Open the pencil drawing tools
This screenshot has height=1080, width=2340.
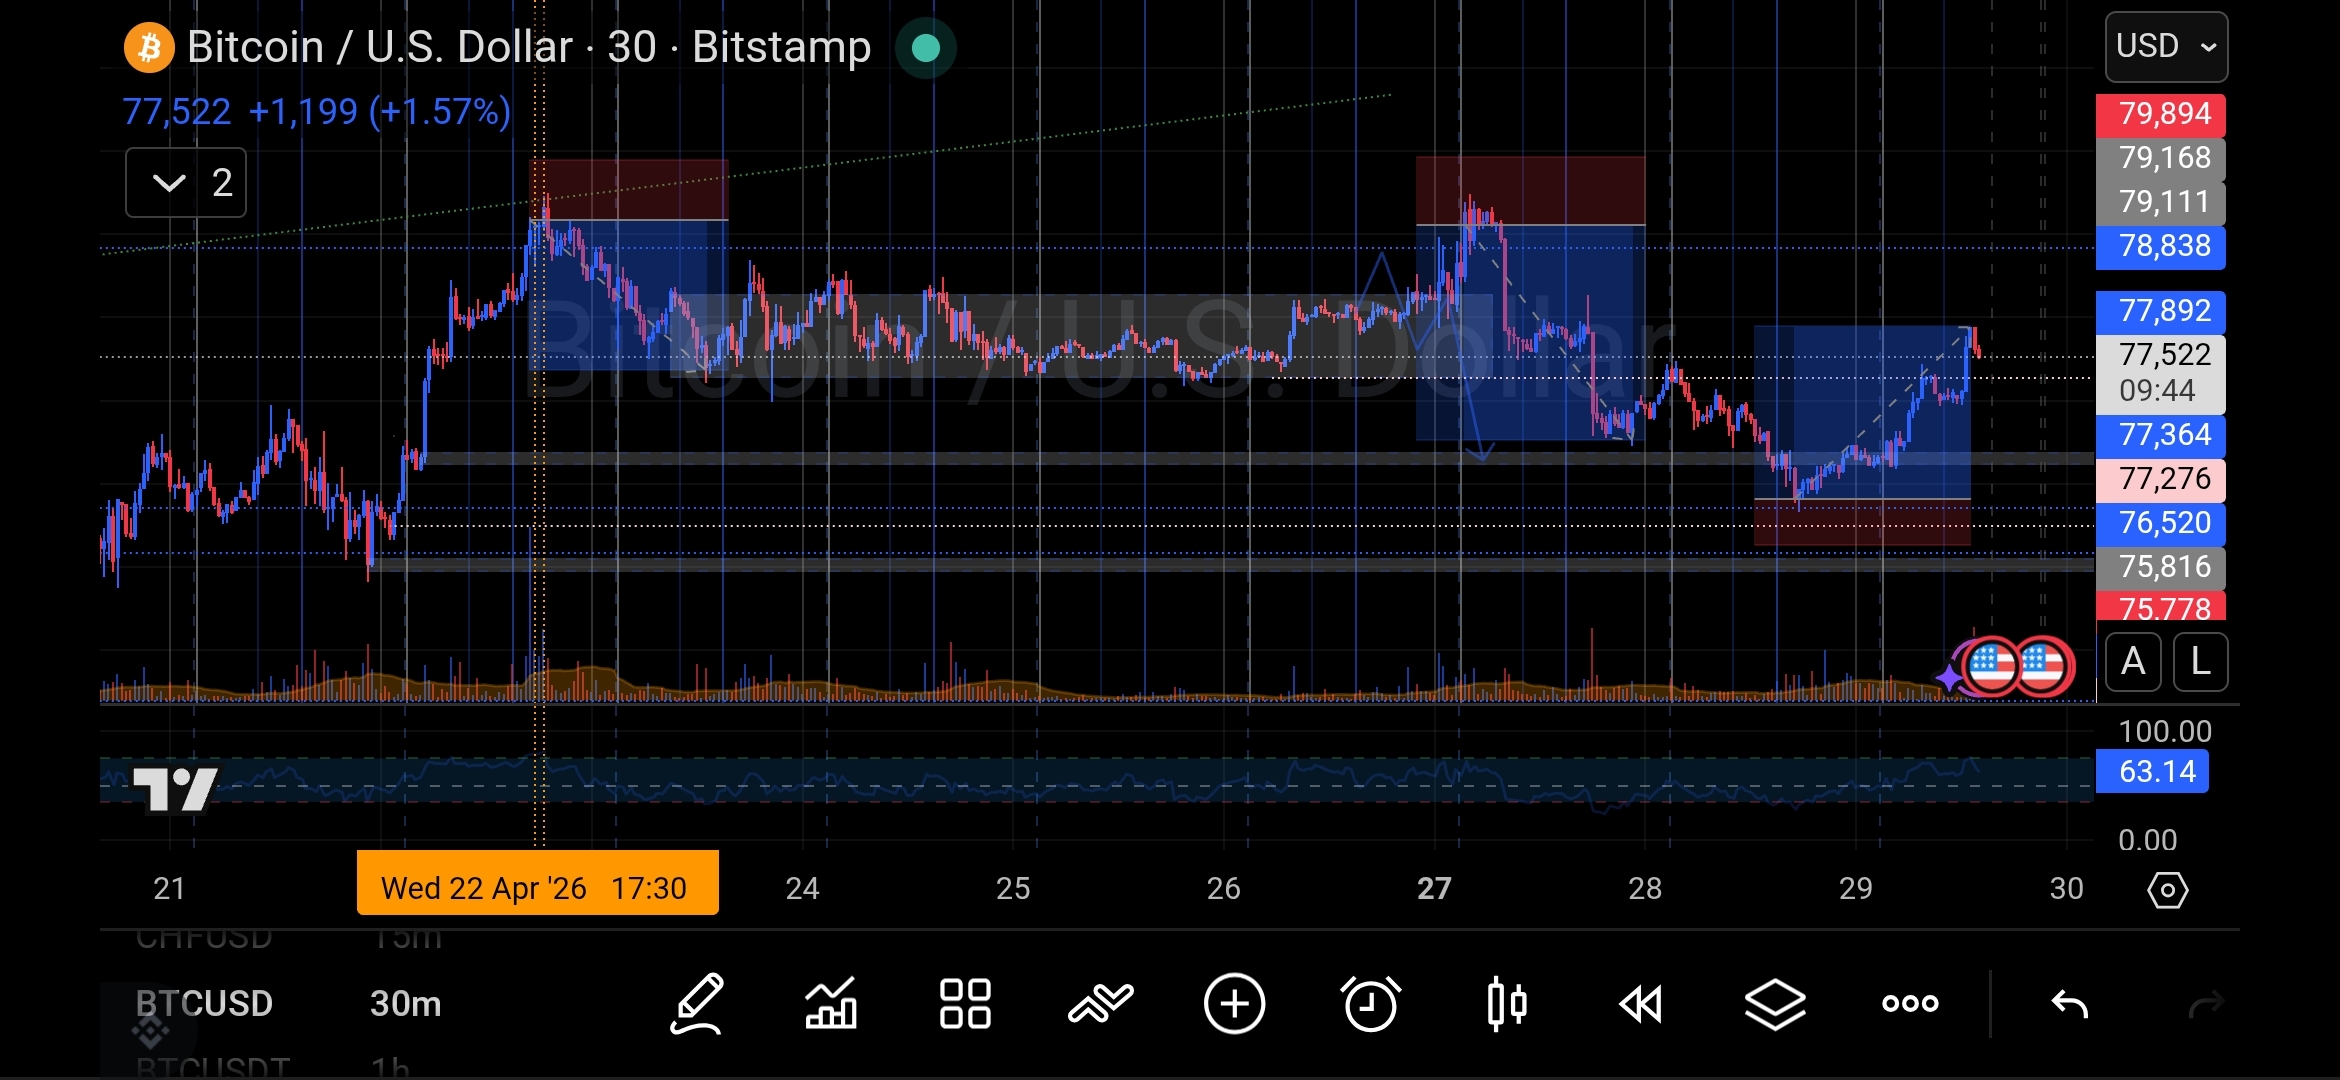coord(697,1003)
